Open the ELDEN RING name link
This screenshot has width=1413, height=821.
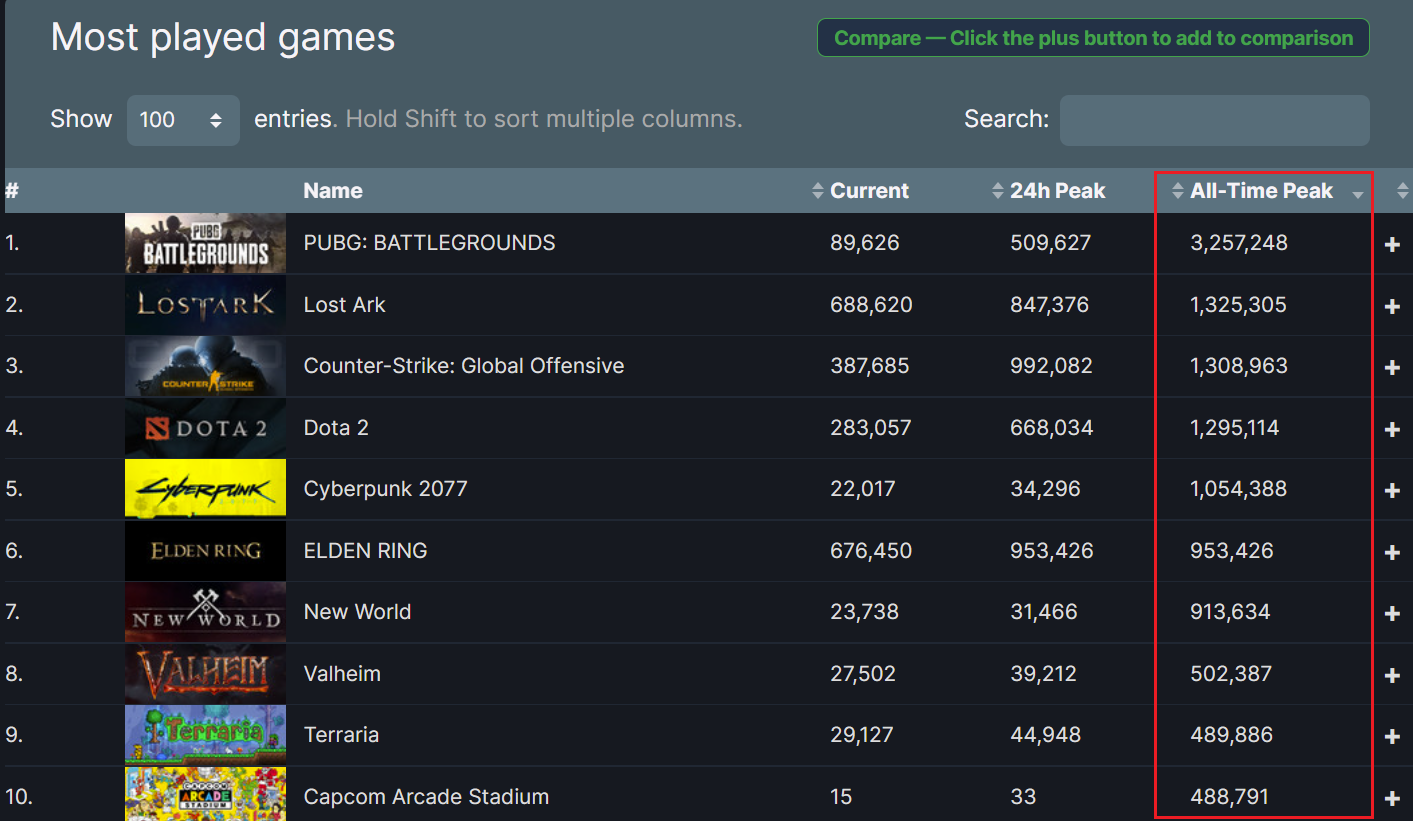coord(365,551)
